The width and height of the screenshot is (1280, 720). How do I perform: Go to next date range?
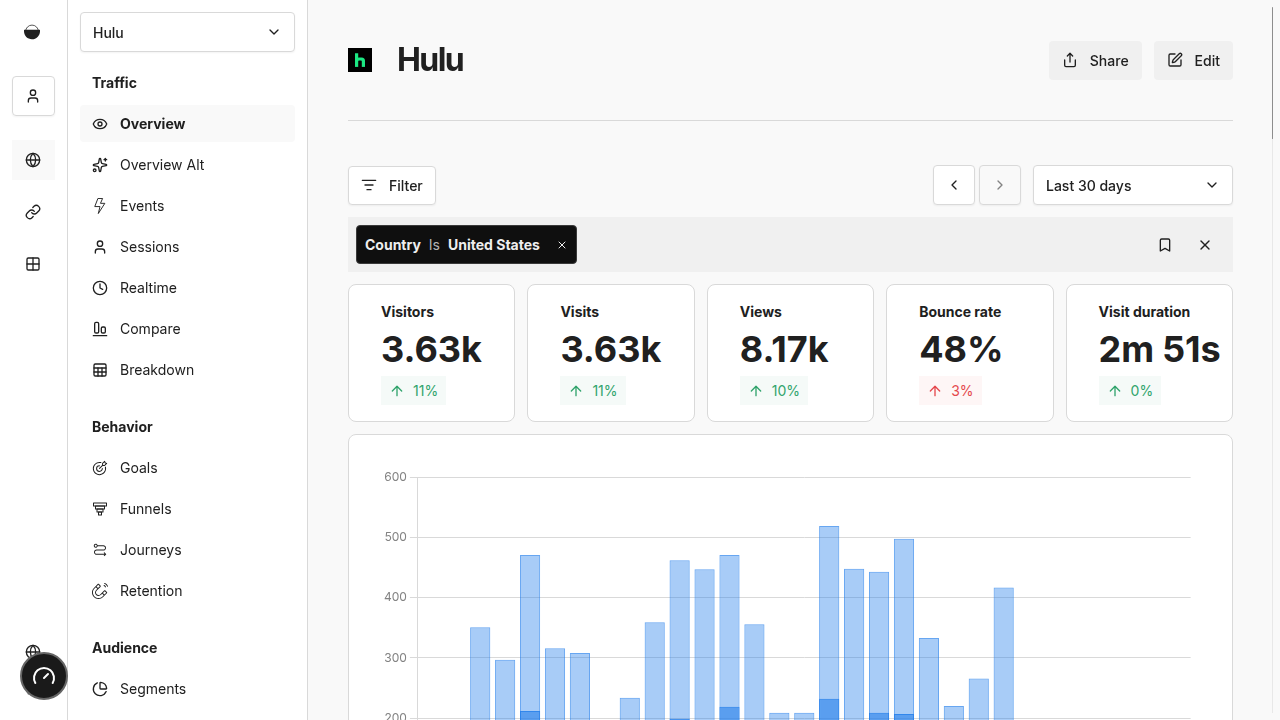[1000, 185]
